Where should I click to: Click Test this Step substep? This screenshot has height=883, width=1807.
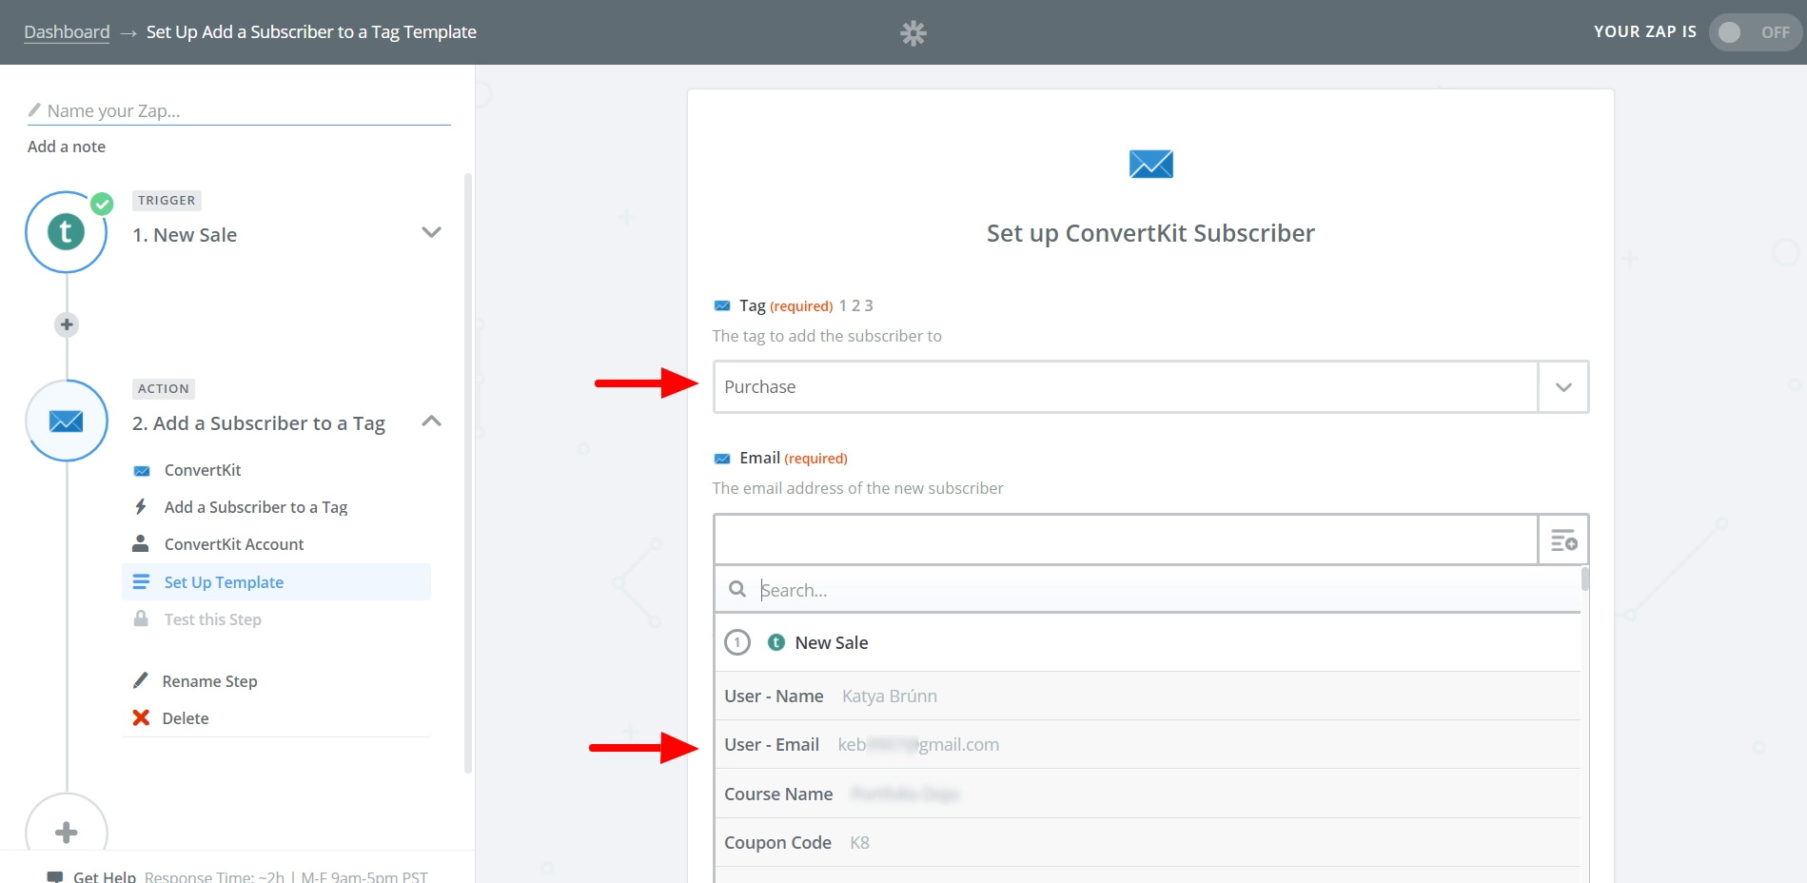click(213, 620)
